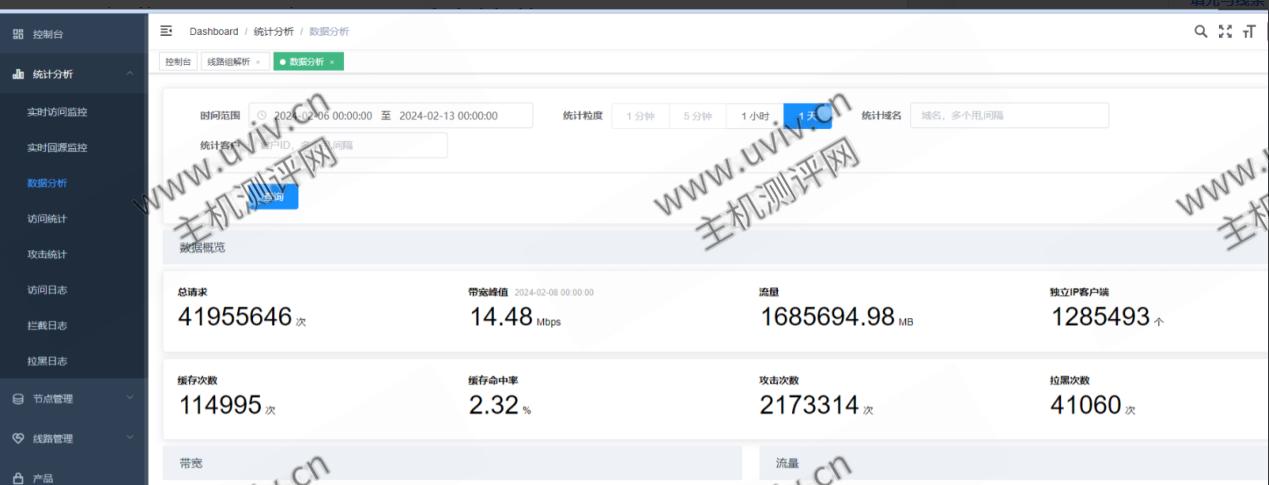1269x485 pixels.
Task: Click the 控制台 dashboard grid icon
Action: click(18, 34)
